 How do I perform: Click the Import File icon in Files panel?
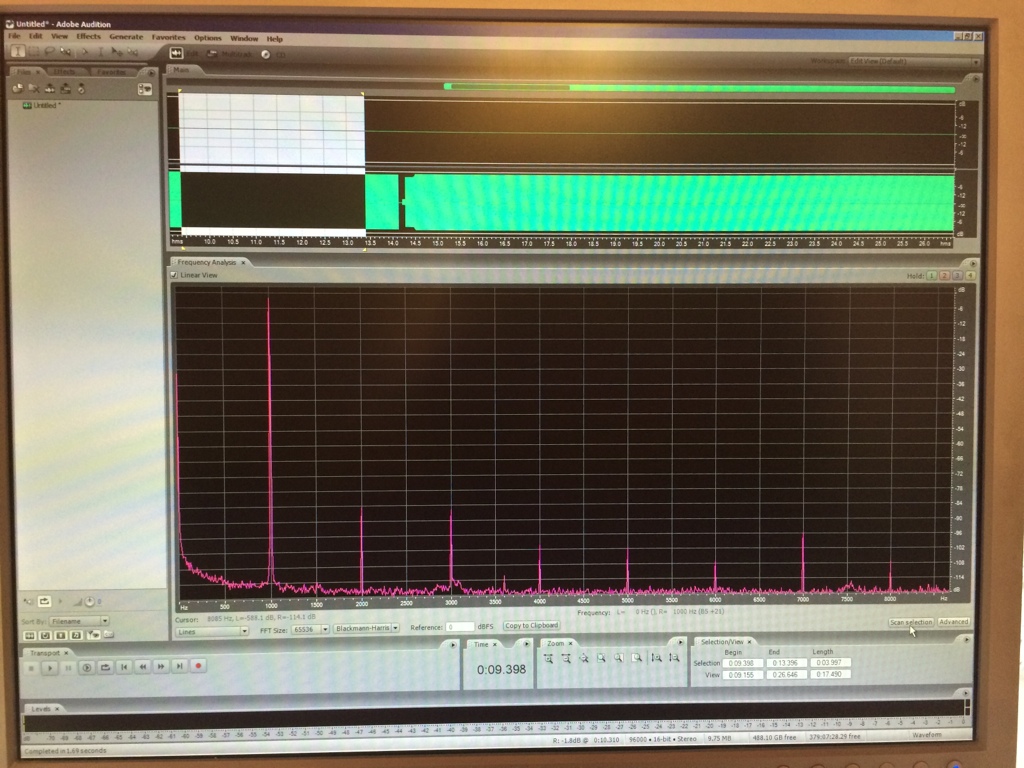pyautogui.click(x=18, y=88)
